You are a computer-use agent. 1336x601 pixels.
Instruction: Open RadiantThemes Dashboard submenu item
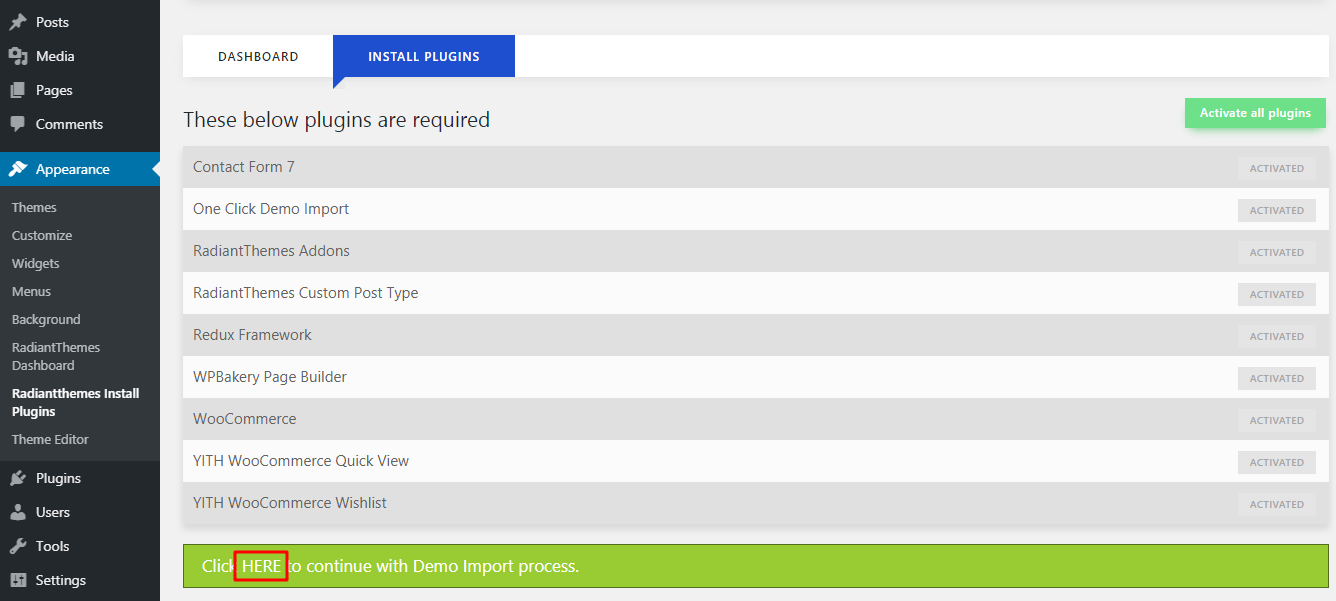[56, 356]
